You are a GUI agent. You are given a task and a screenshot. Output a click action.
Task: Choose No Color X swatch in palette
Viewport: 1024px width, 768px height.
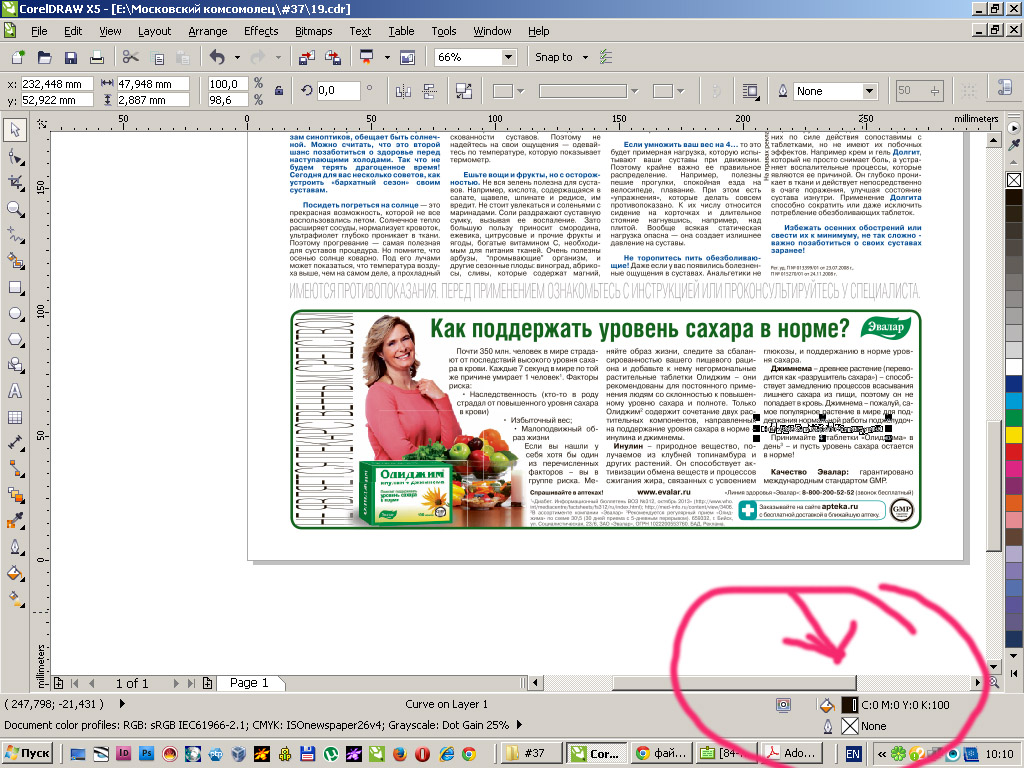coord(1014,180)
